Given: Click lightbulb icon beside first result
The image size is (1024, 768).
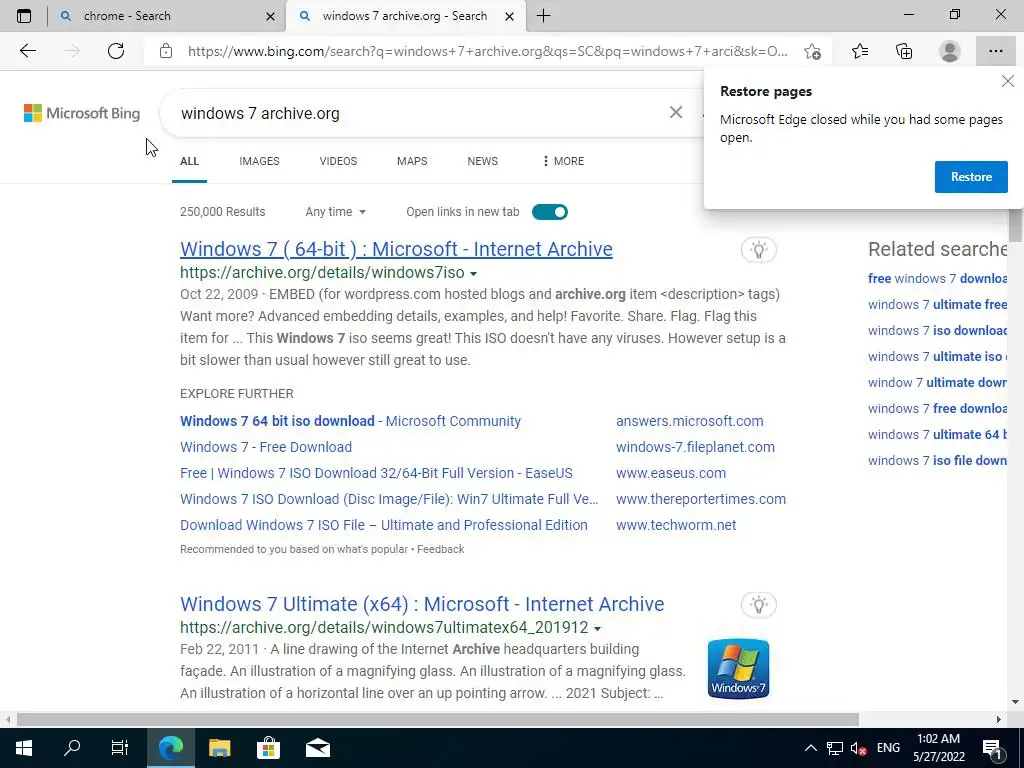Looking at the screenshot, I should click(758, 249).
